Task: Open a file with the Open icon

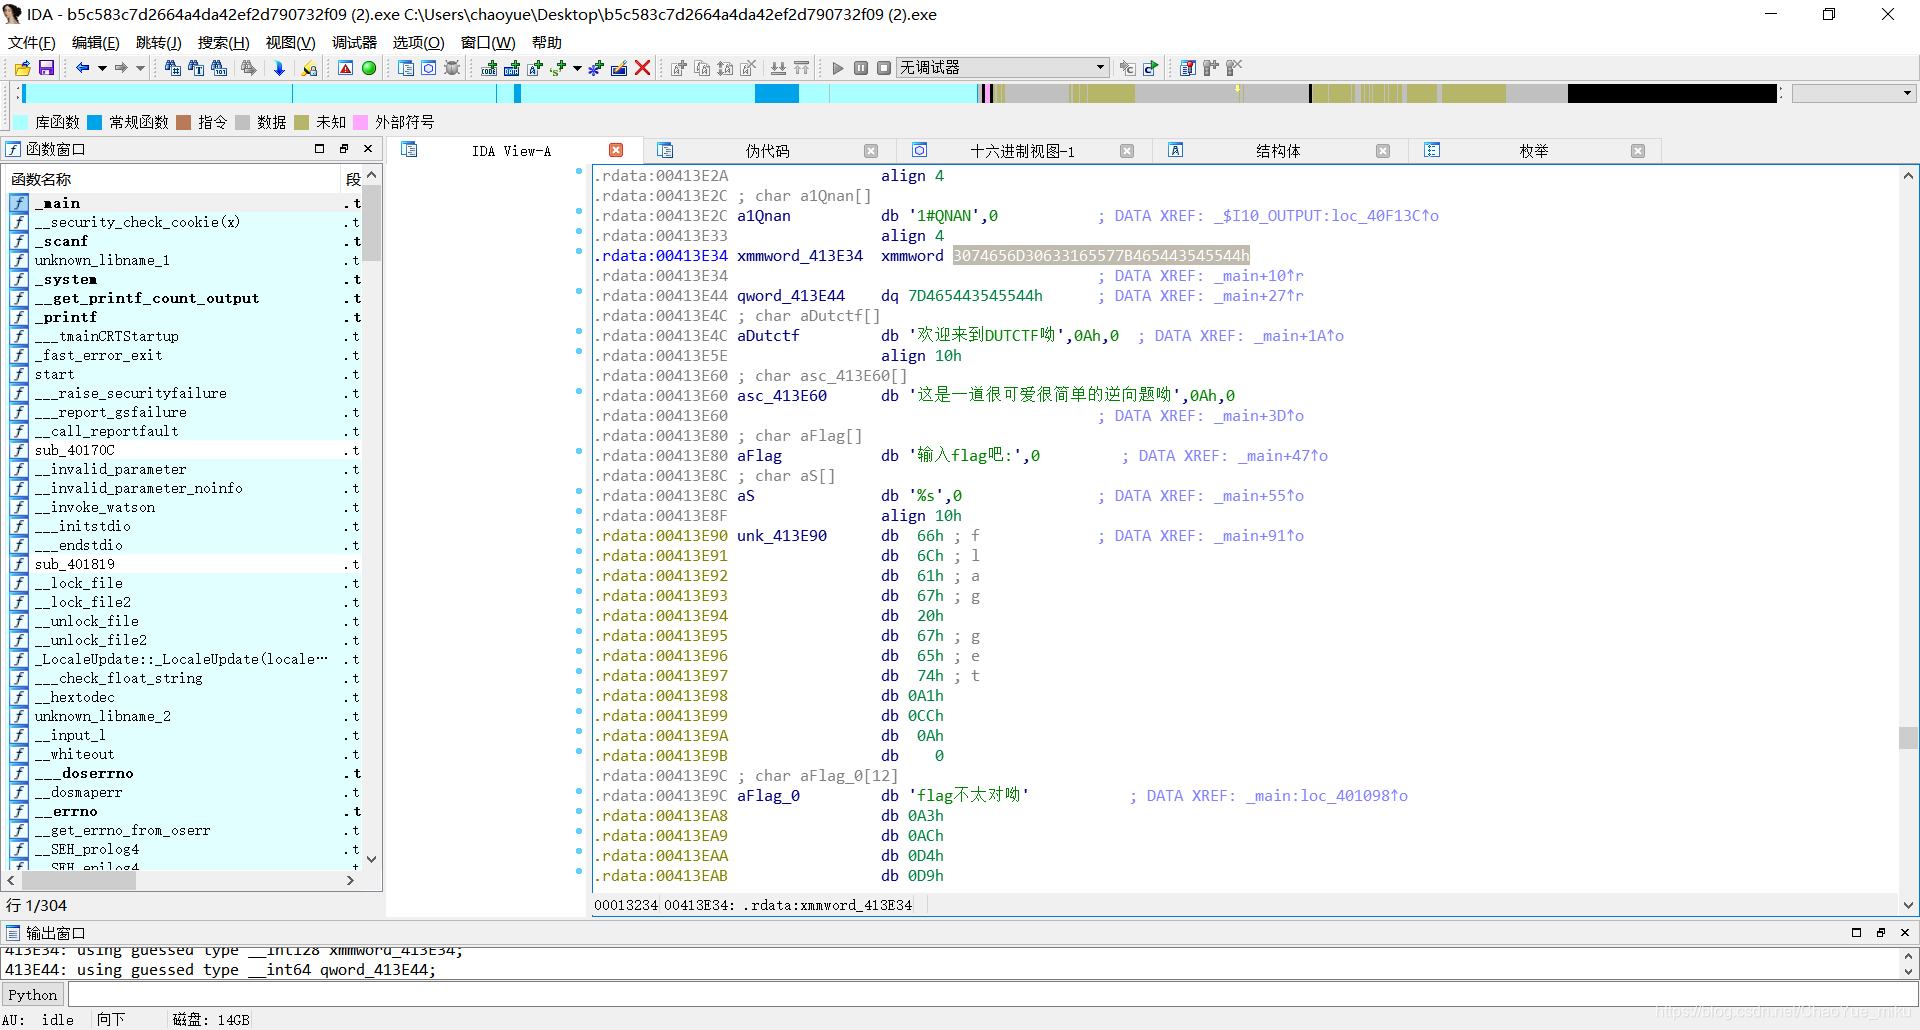Action: [22, 67]
